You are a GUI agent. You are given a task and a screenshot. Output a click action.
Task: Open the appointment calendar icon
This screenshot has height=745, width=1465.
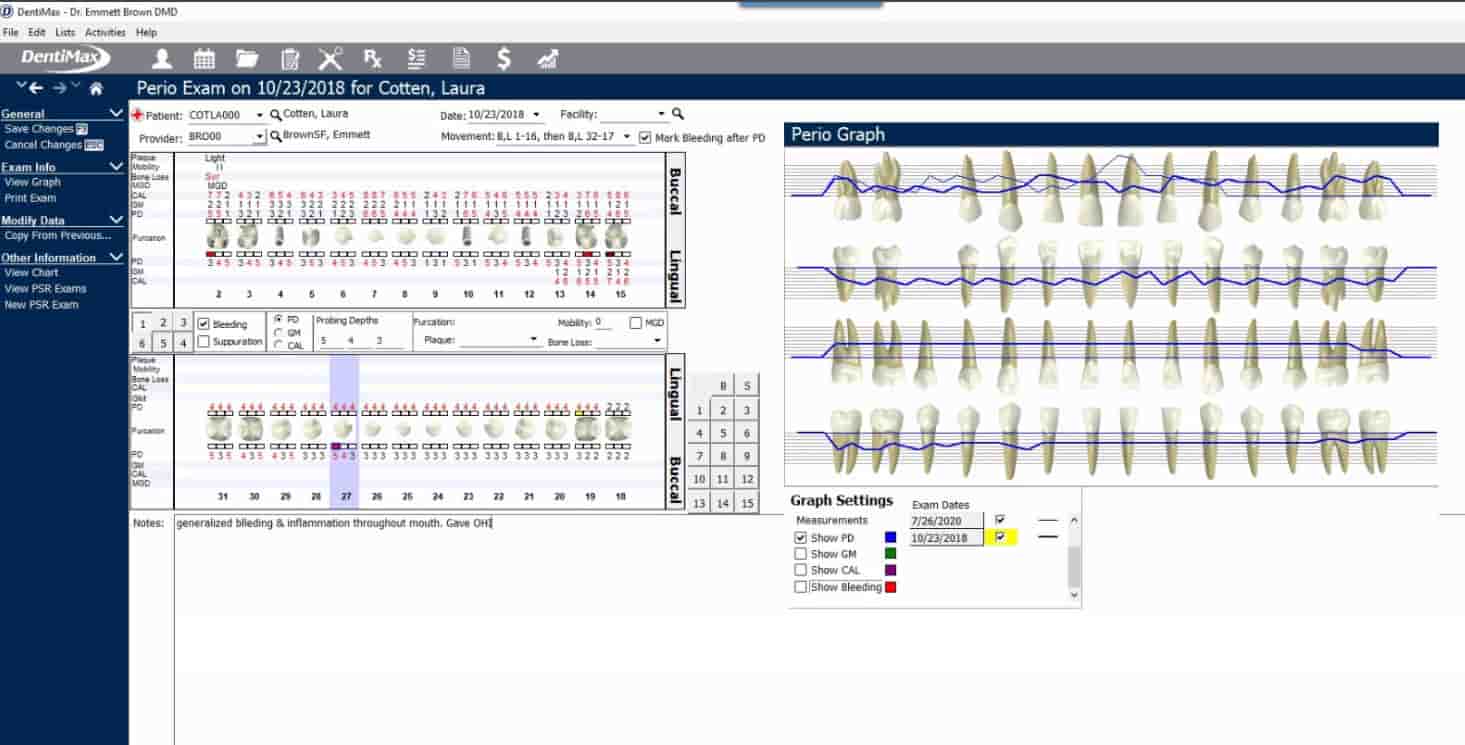203,58
